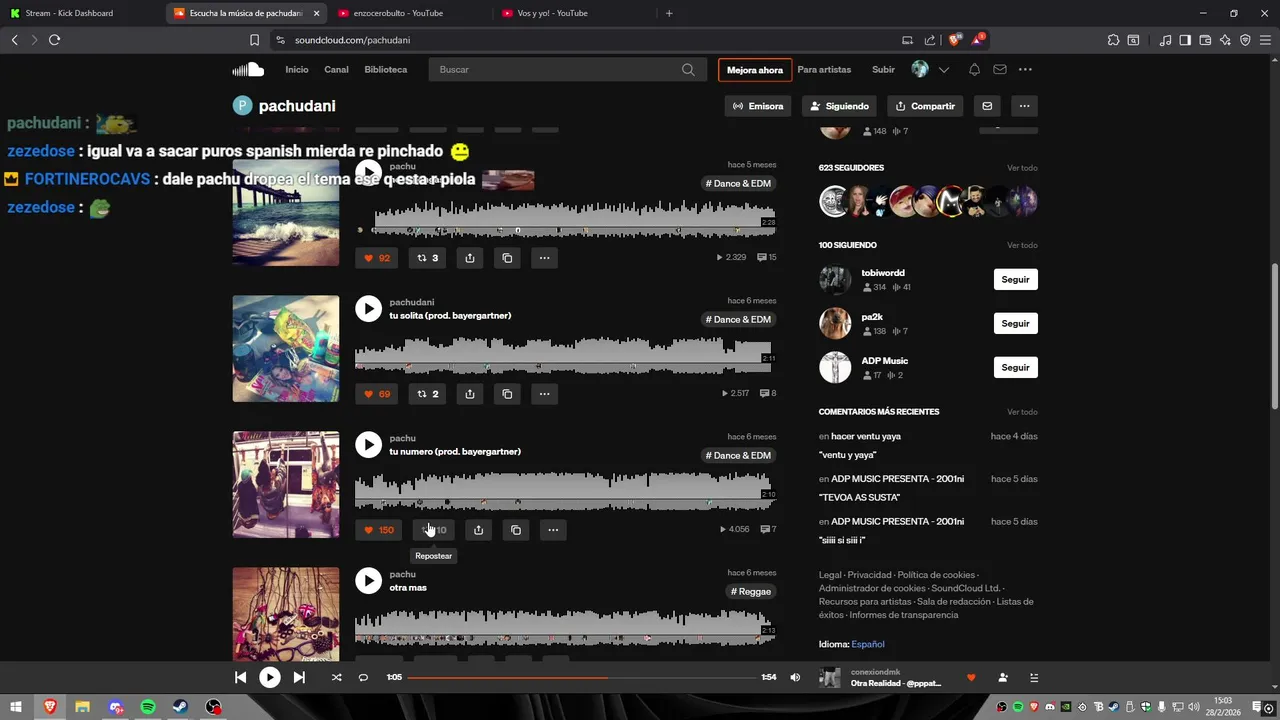Viewport: 1280px width, 720px height.
Task: Click Compartir profile button
Action: point(925,106)
